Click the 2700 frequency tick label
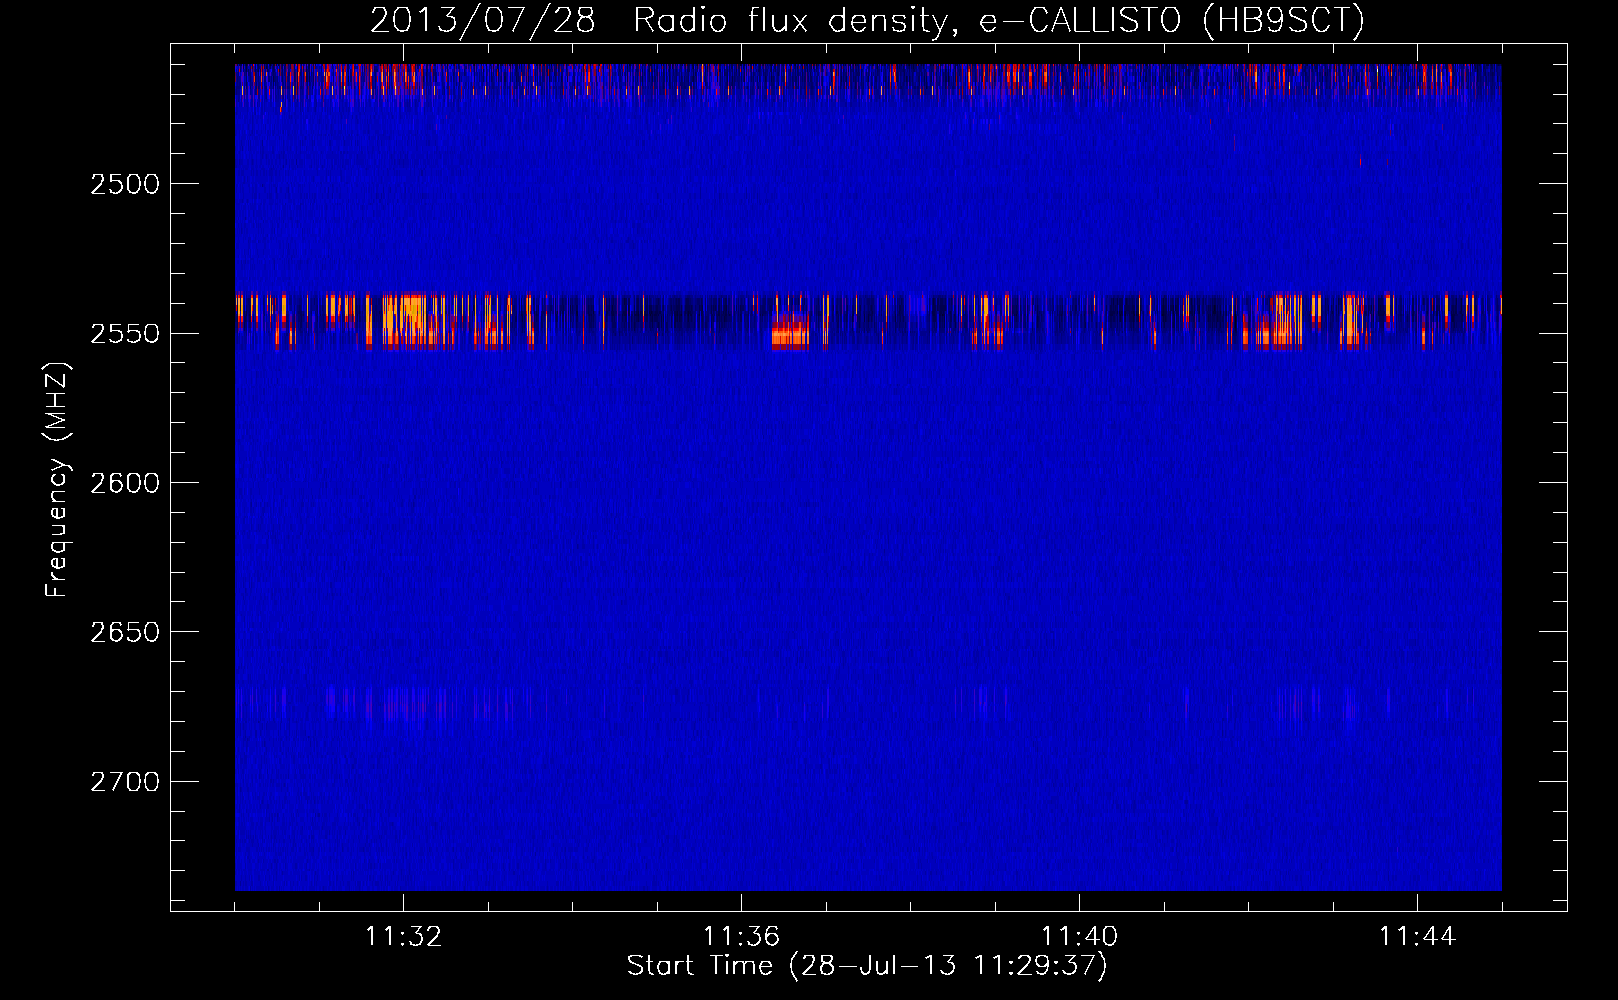 point(125,782)
